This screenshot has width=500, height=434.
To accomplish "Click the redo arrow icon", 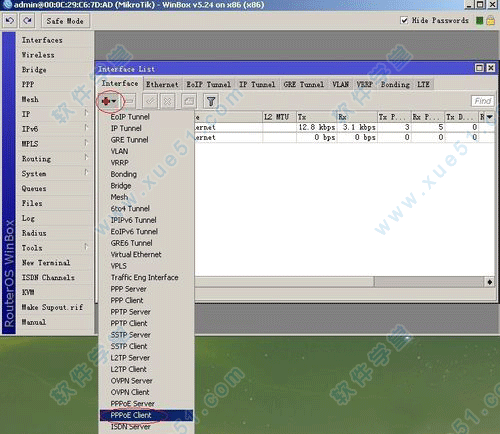I will pos(27,21).
